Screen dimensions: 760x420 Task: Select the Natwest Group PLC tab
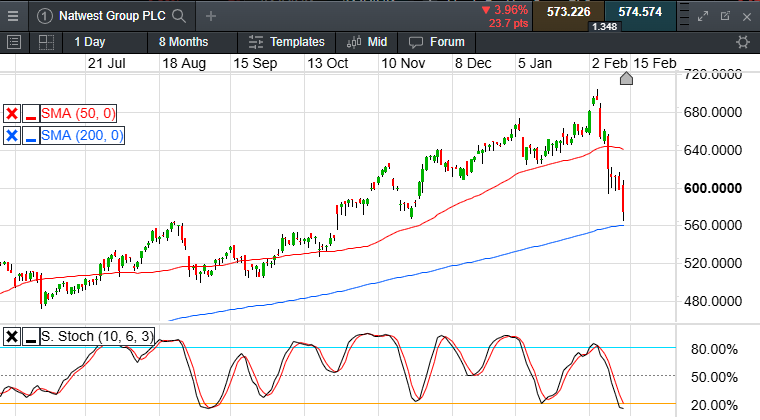pos(108,16)
